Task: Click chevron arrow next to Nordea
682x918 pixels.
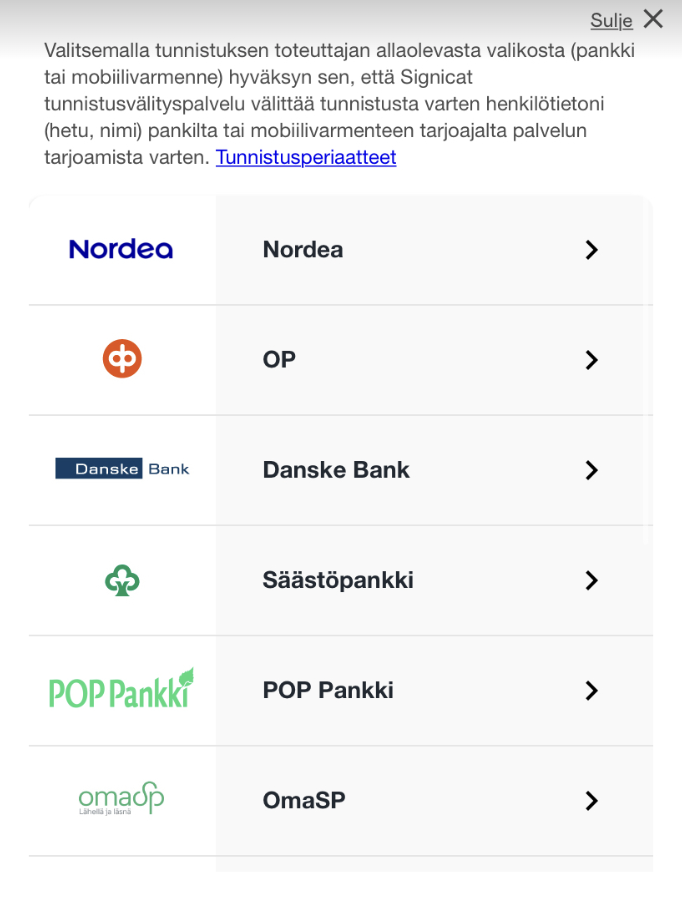Action: (591, 250)
